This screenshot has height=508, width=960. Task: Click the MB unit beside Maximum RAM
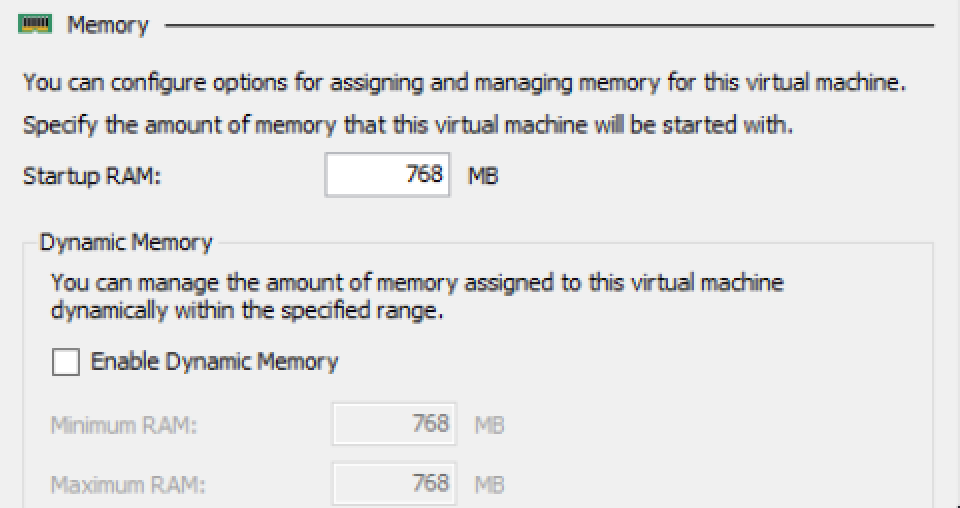click(x=489, y=485)
